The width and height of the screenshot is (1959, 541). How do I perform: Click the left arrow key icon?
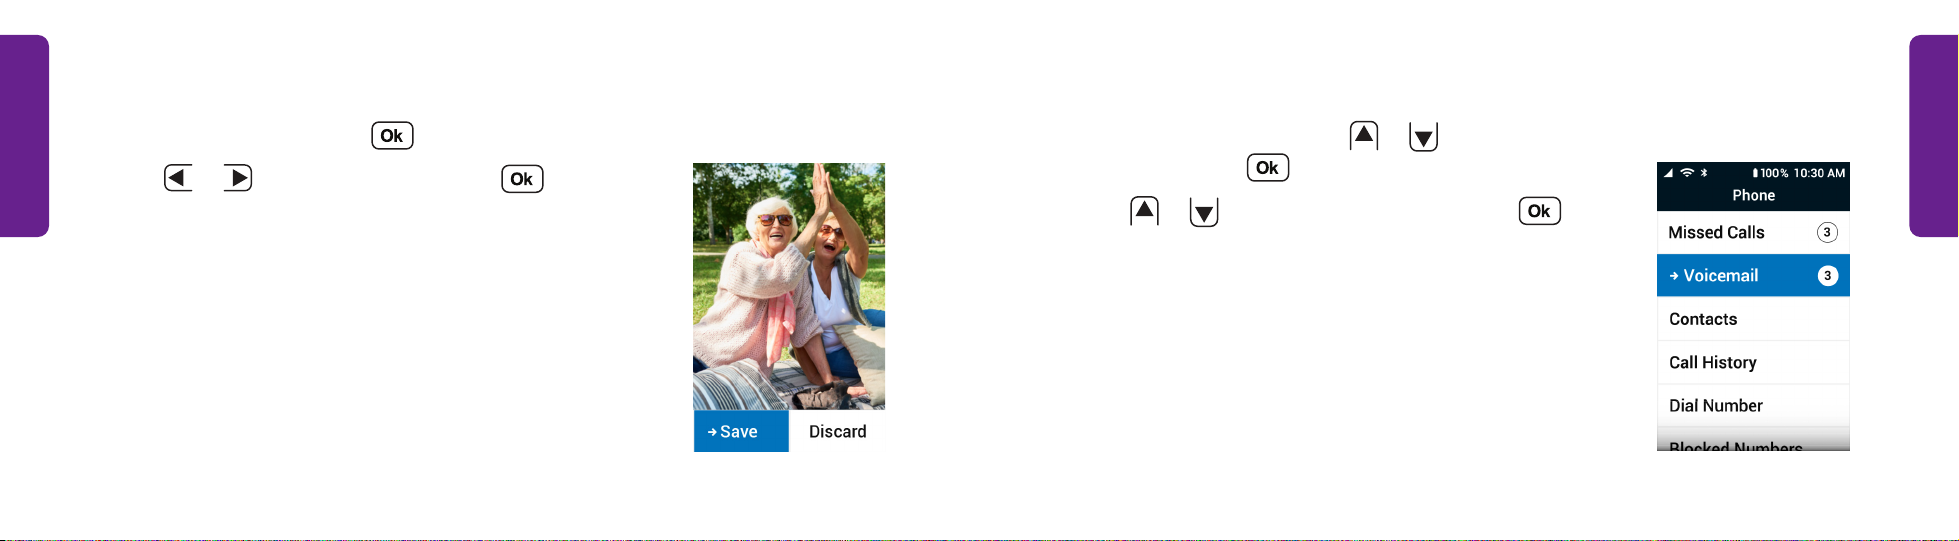click(x=178, y=178)
